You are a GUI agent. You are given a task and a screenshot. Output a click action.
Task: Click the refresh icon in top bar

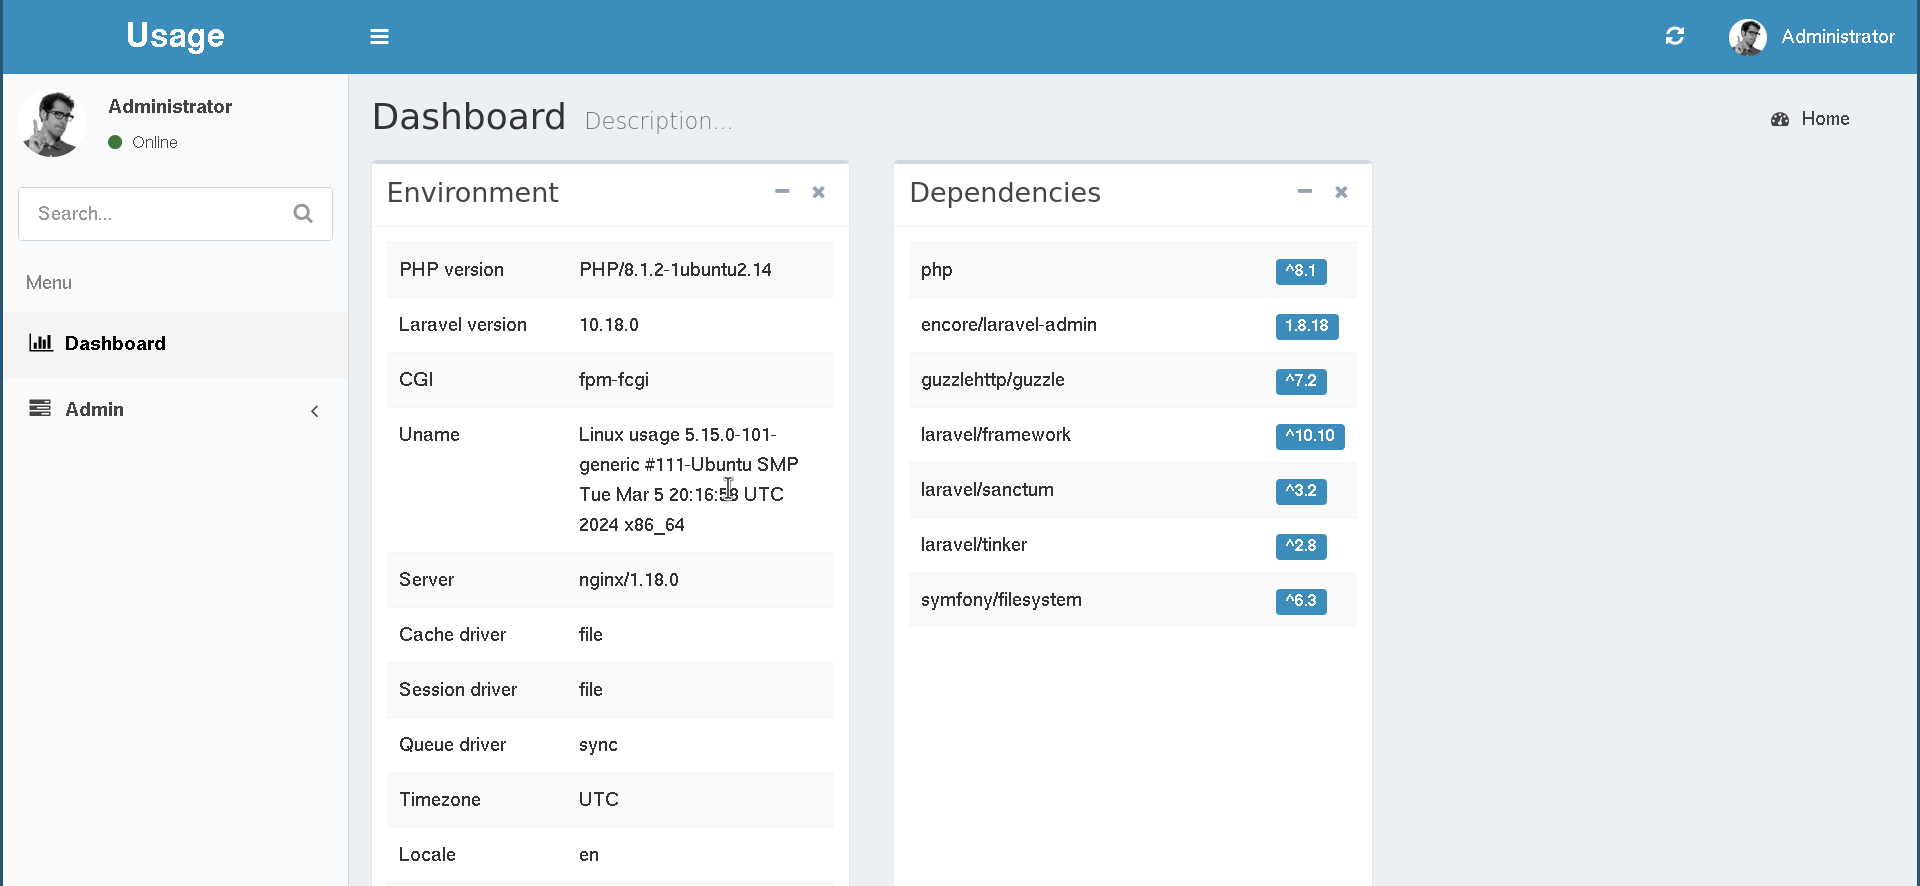pyautogui.click(x=1675, y=36)
